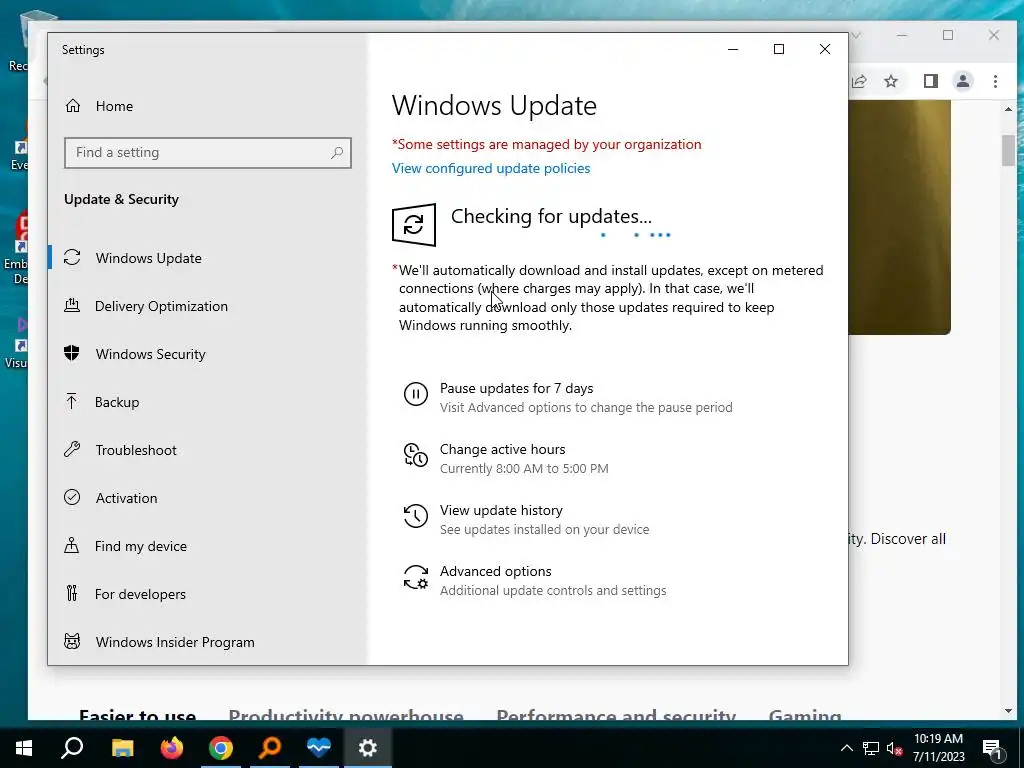Open View configured update policies link

coord(491,168)
